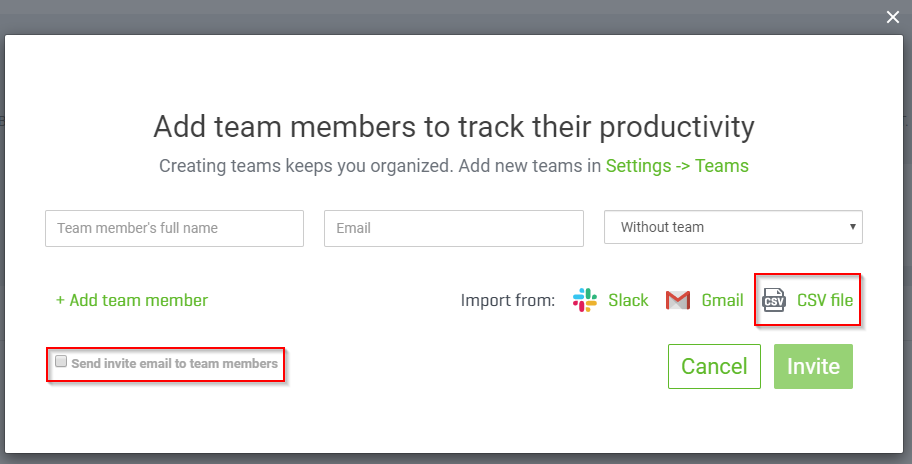Click the Slack logo icon
Screen dimensions: 912x464
click(585, 300)
